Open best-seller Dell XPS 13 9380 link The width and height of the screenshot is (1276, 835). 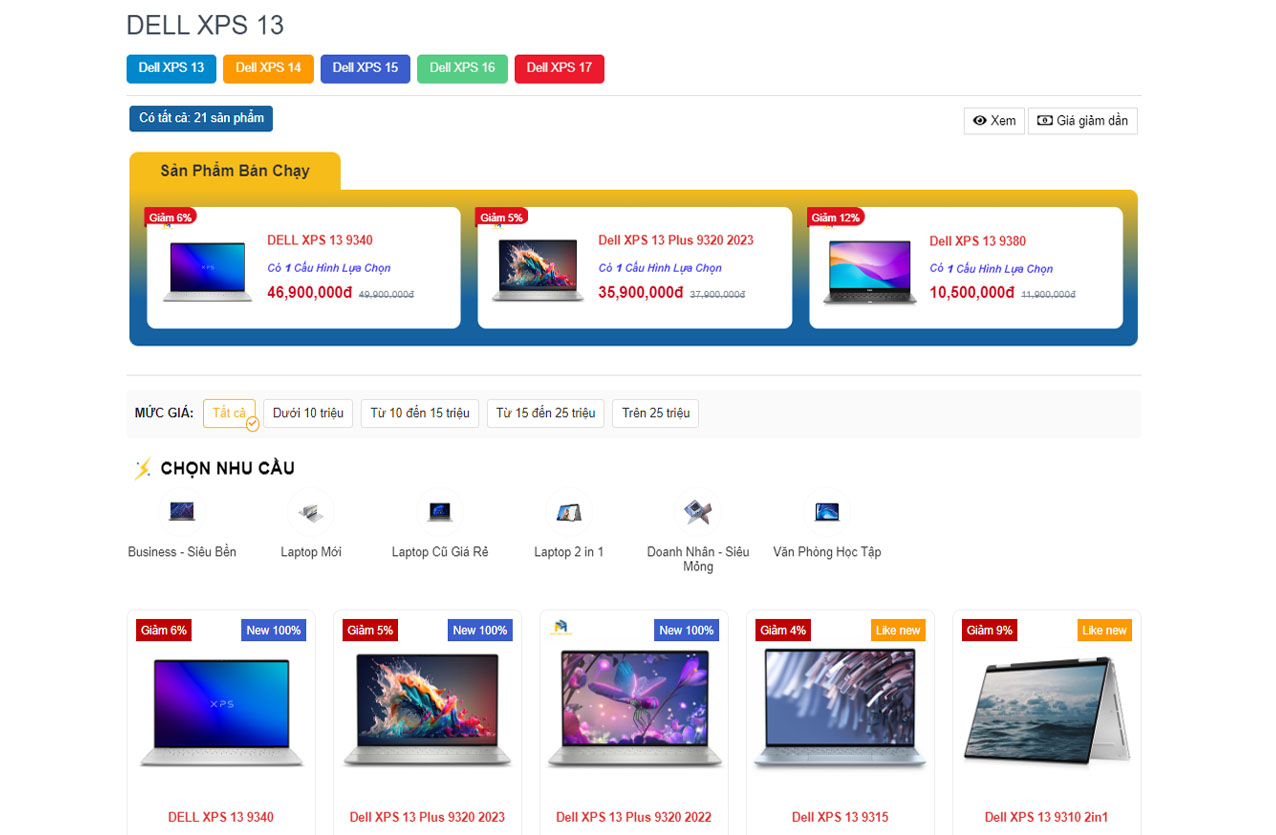[x=977, y=241]
